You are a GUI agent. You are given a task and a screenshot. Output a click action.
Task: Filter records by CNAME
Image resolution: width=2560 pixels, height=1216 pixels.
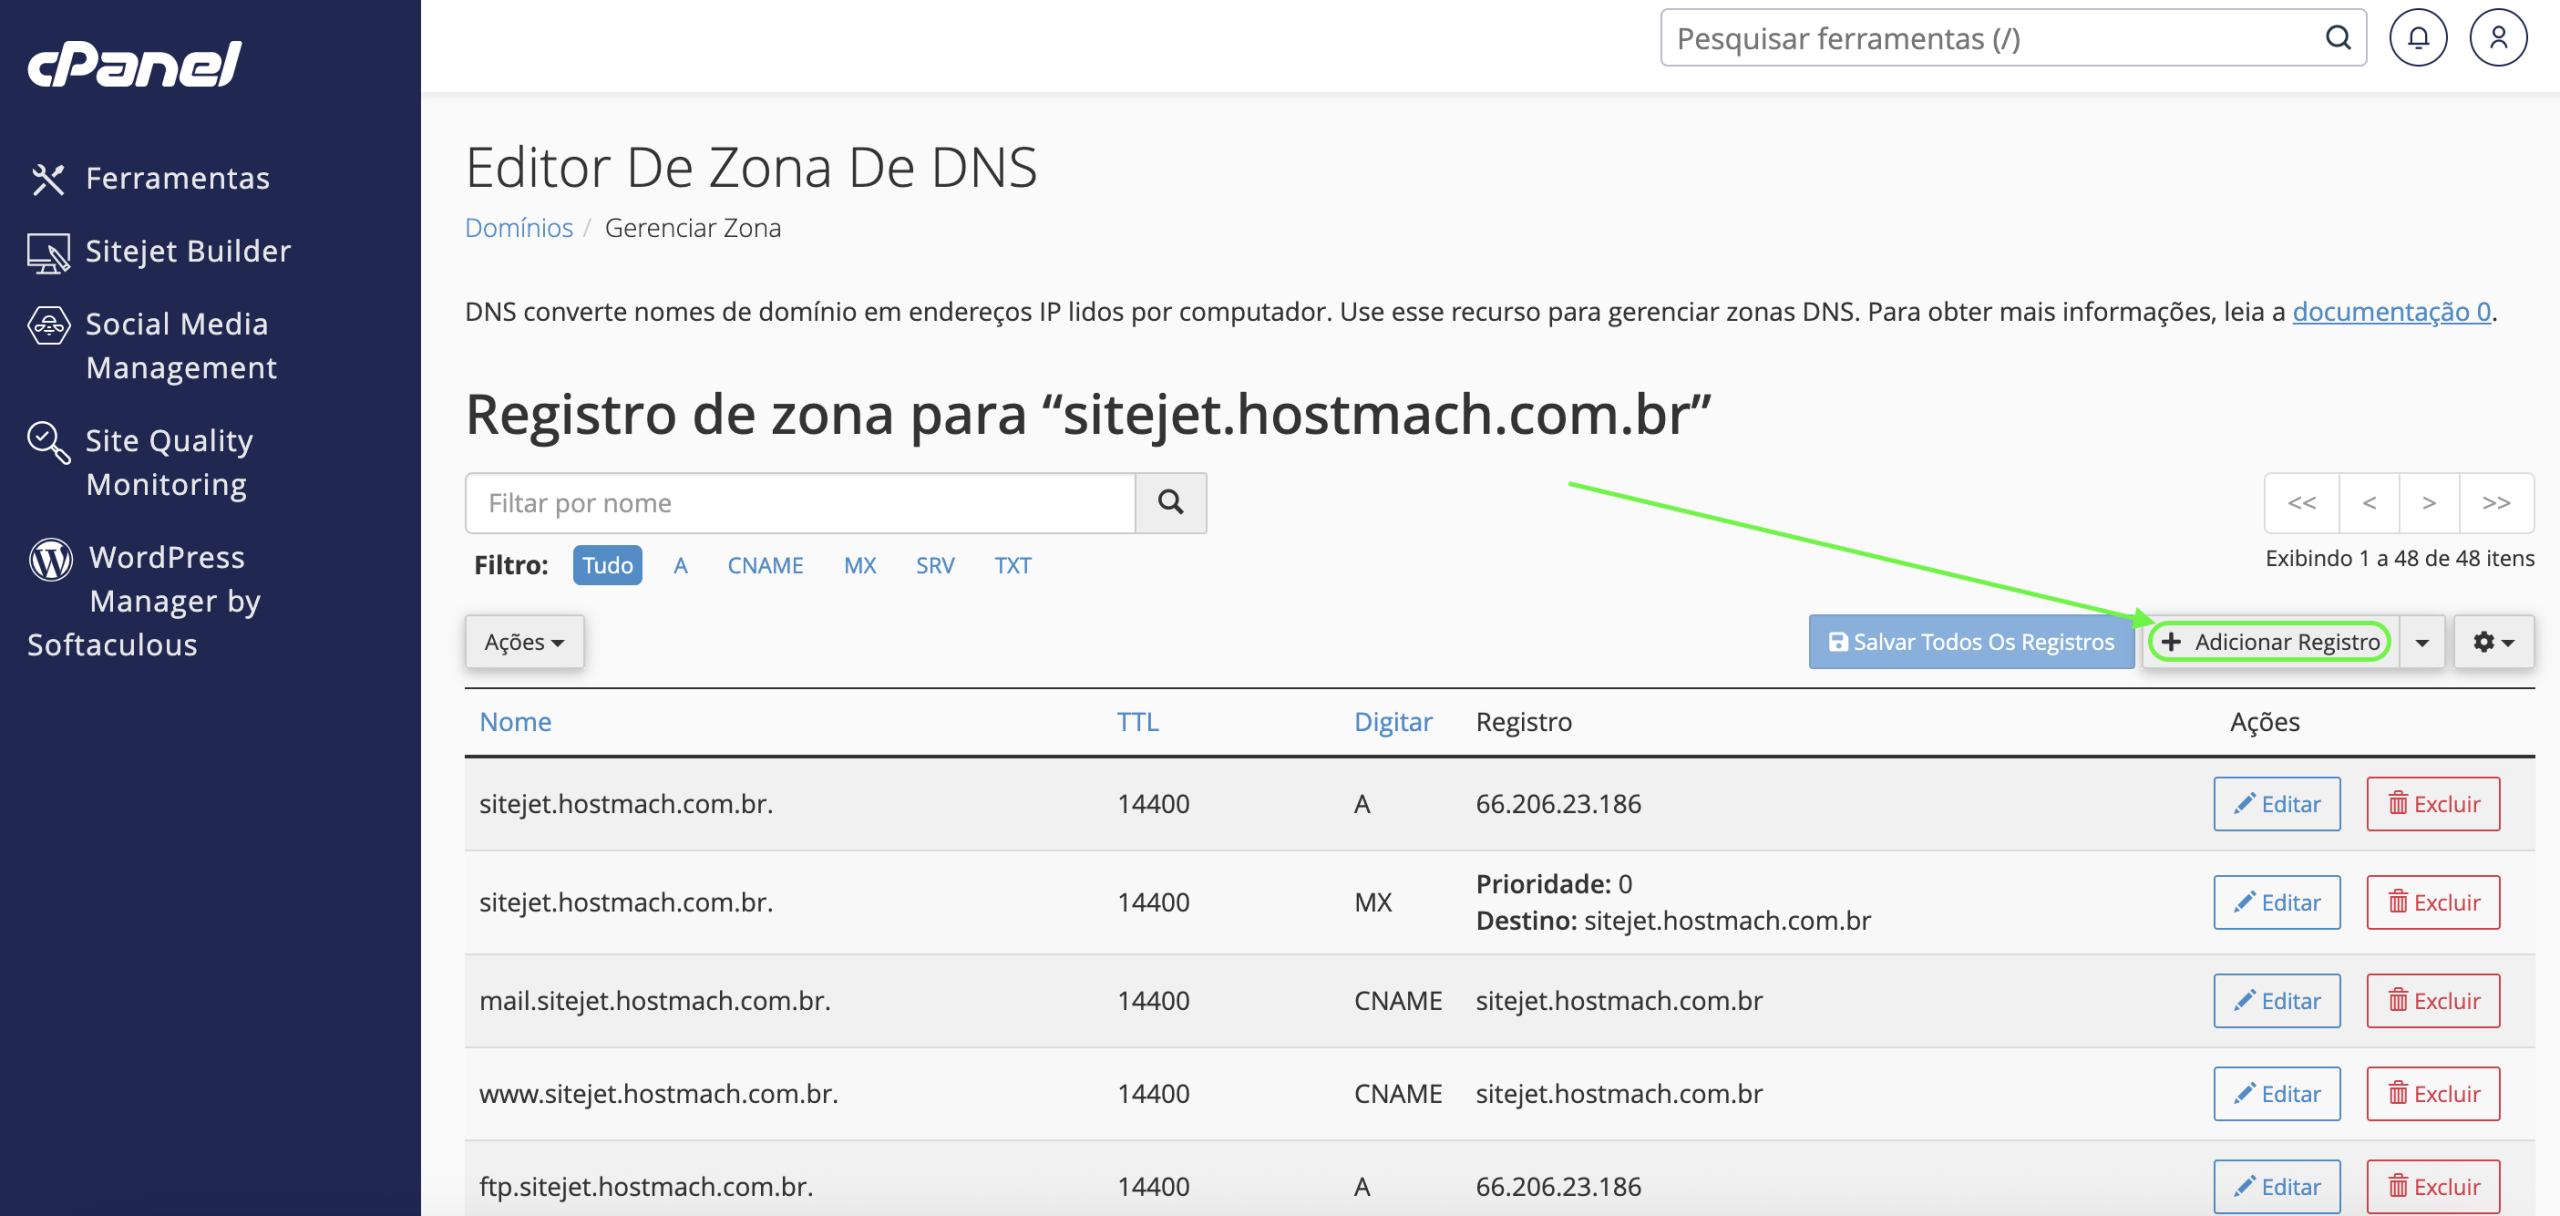point(765,565)
